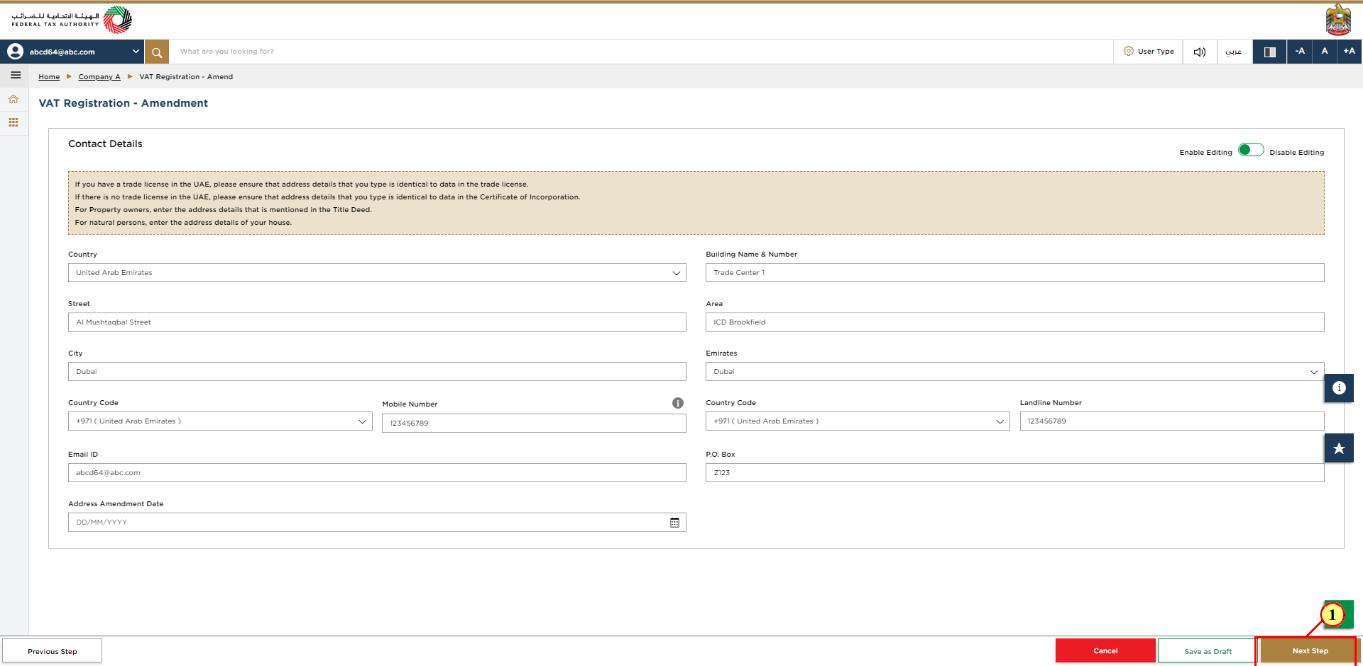Click the search magnifier icon
Screen dimensions: 1363x666
157,51
